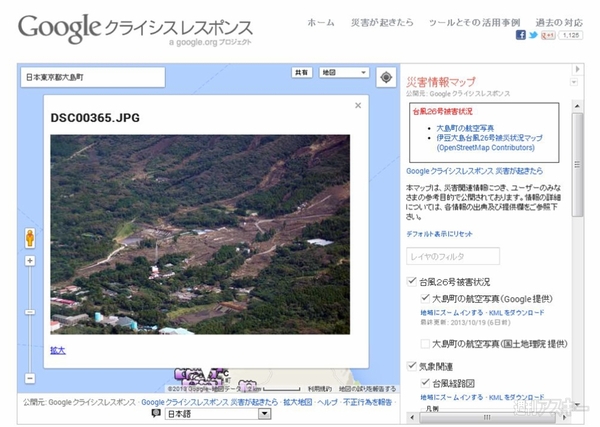Click the Google クライシスレスポンス logo
The width and height of the screenshot is (600, 427).
click(135, 29)
